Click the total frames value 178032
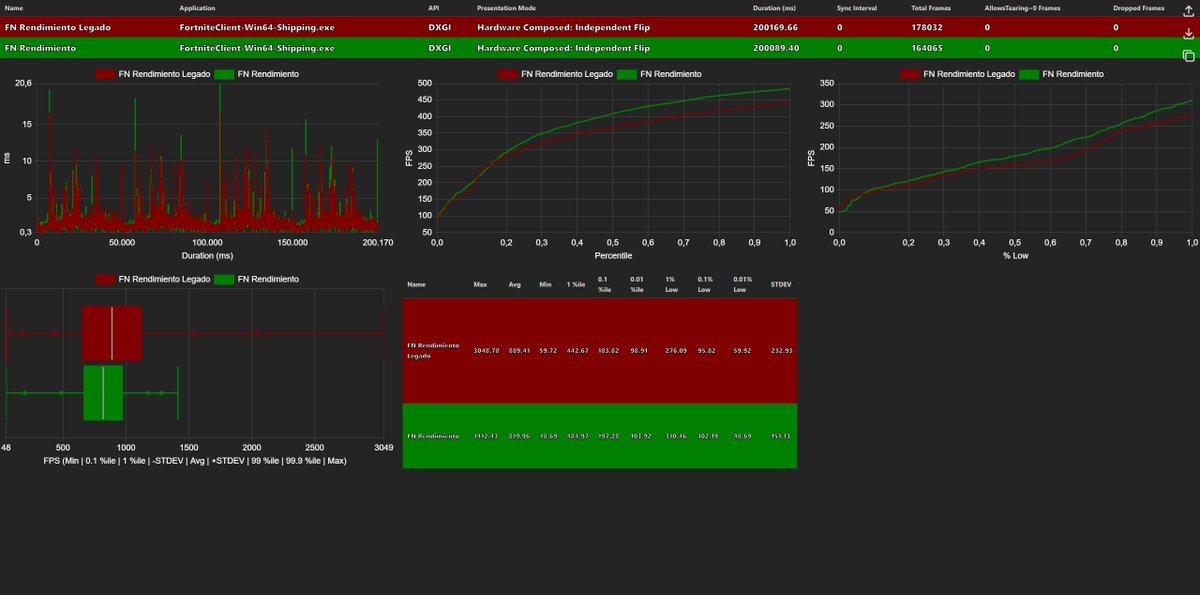The width and height of the screenshot is (1200, 595). (x=927, y=27)
